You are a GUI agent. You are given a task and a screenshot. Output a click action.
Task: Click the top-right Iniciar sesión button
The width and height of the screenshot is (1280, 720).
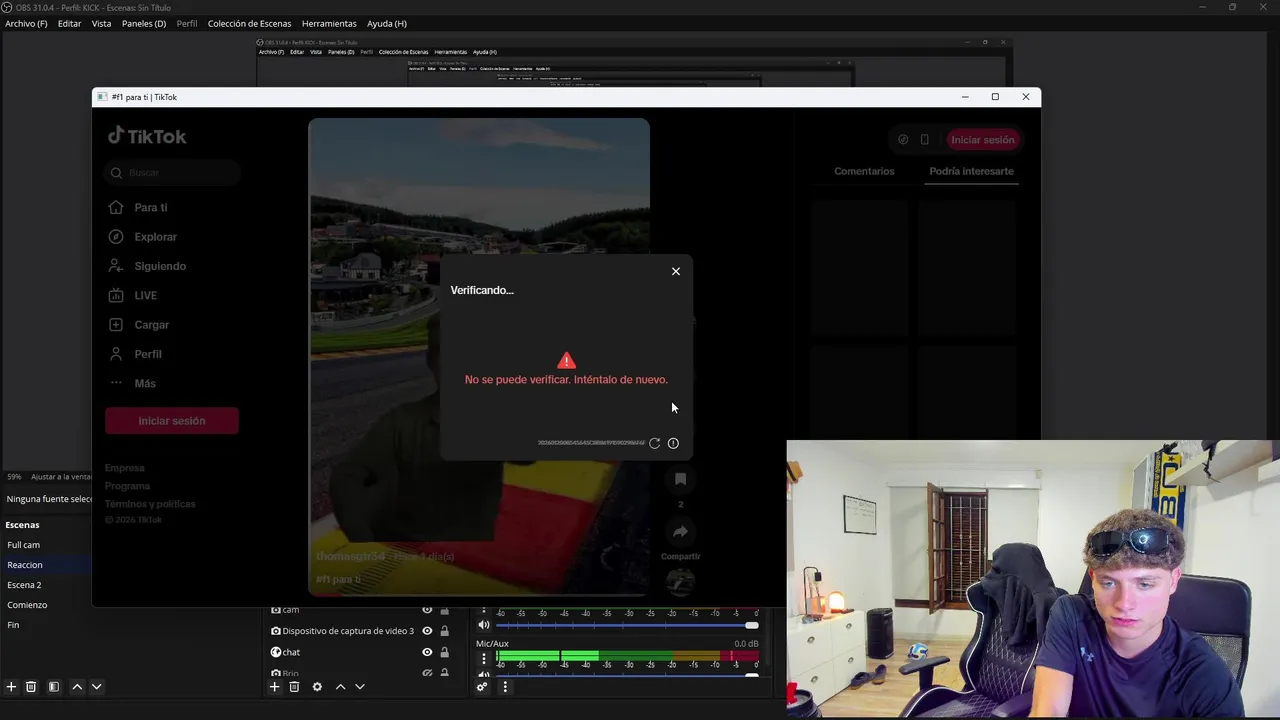click(x=982, y=140)
